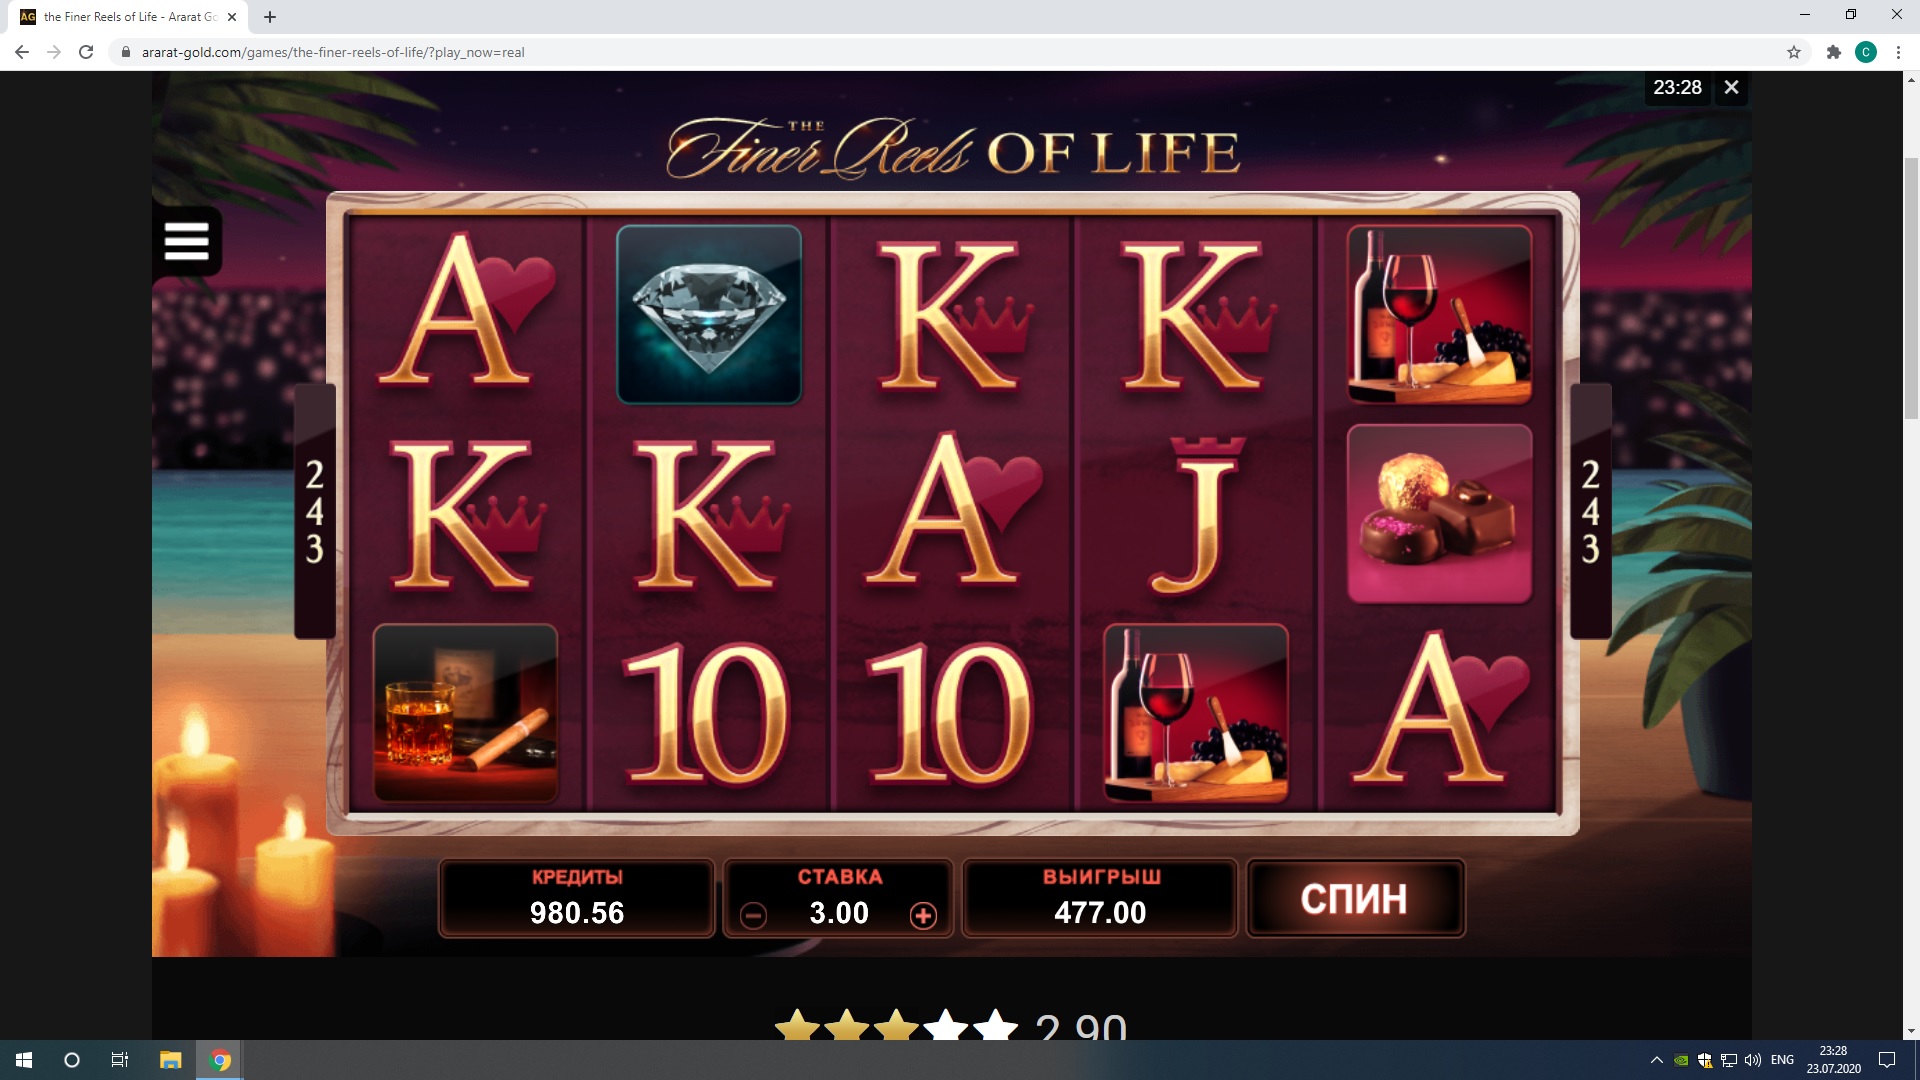Rate the game with the fifth star
This screenshot has height=1080, width=1920.
994,1025
